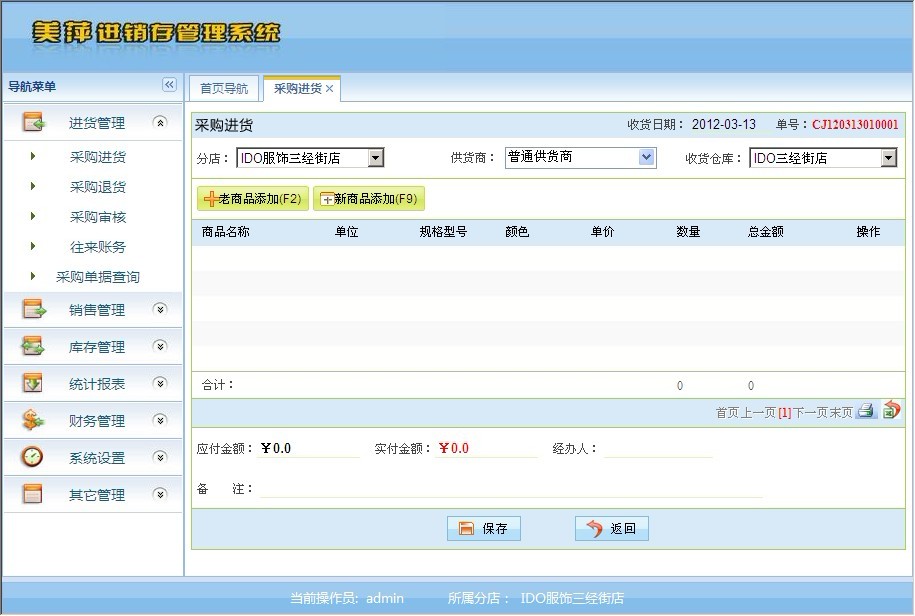The width and height of the screenshot is (915, 616).
Task: Click the arrow bullet before 往来账务
Action: pyautogui.click(x=33, y=246)
